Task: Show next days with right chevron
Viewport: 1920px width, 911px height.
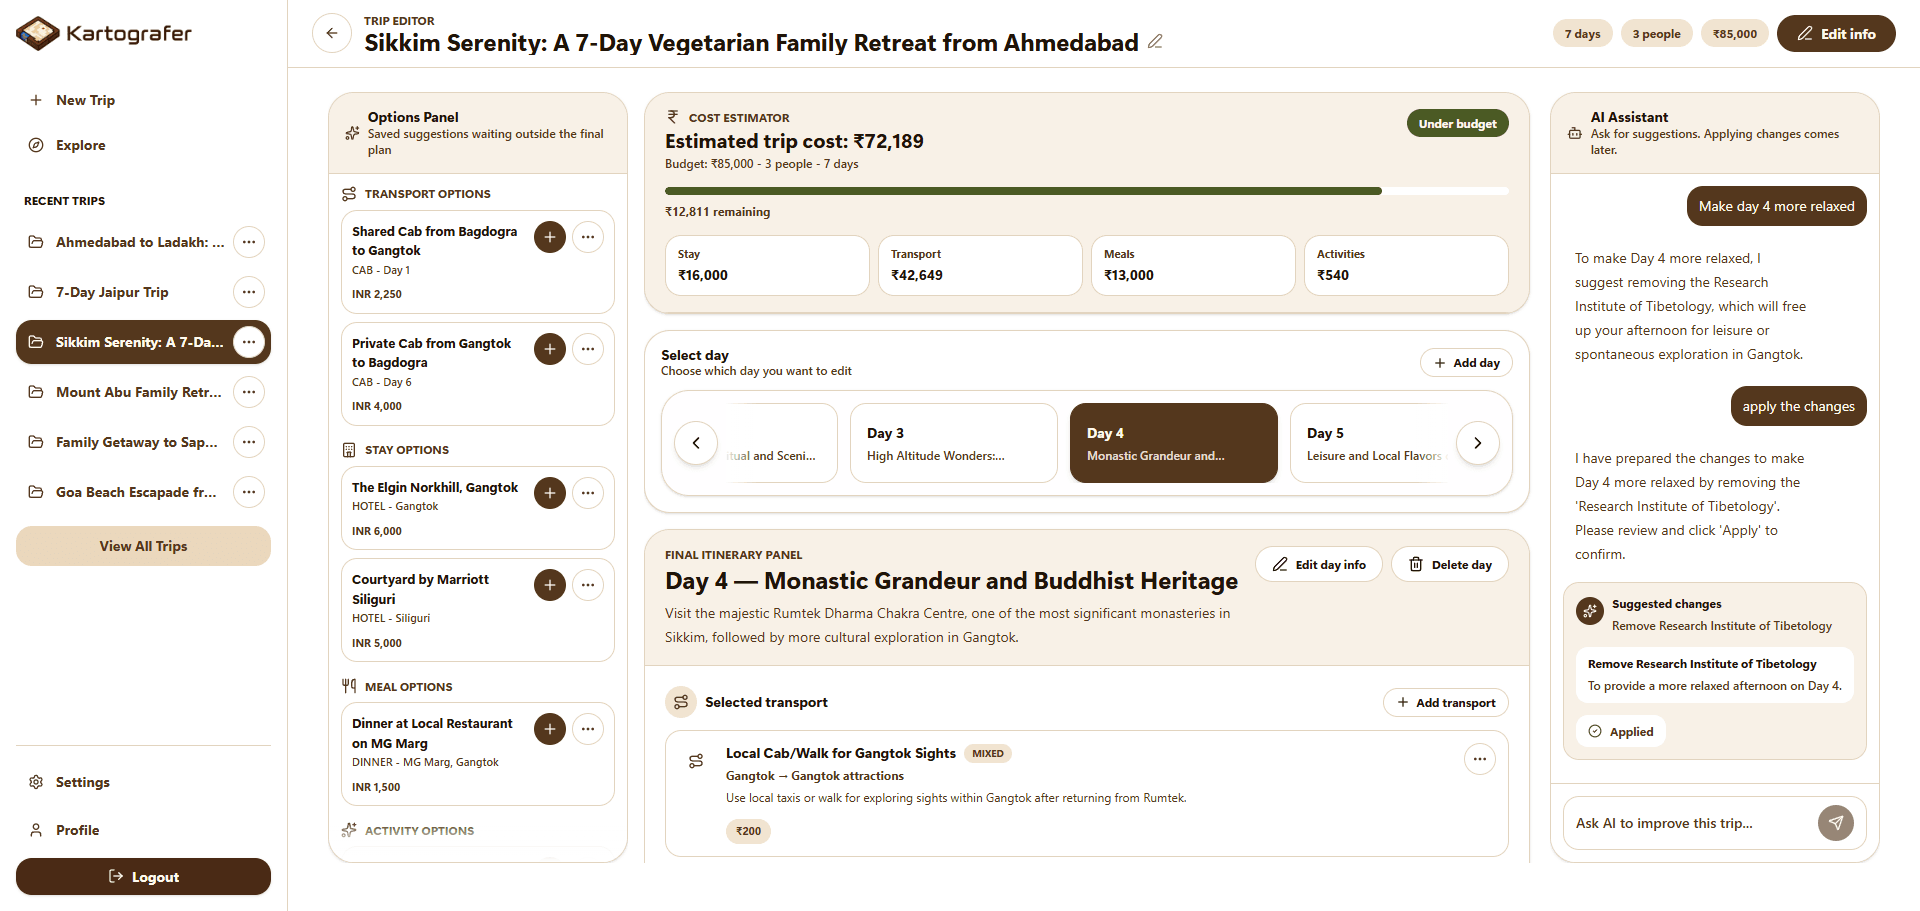Action: click(x=1478, y=443)
